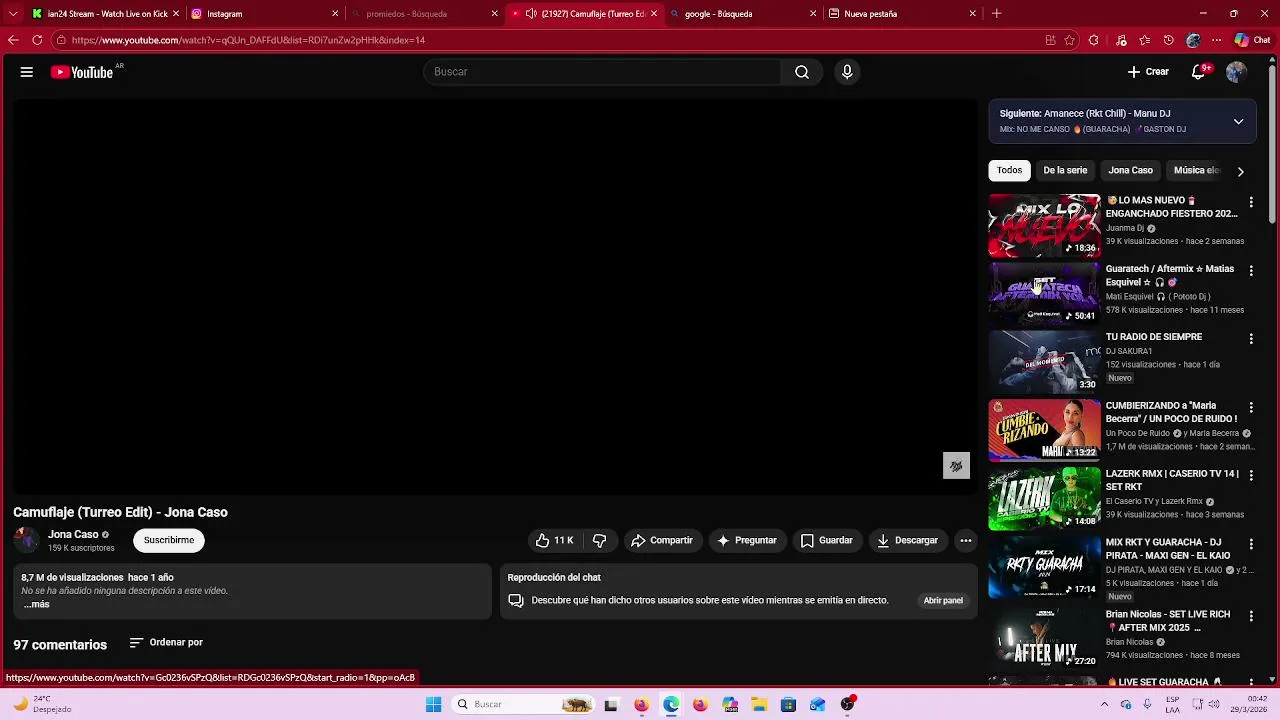Share the video via Compartir
Viewport: 1280px width, 720px height.
[x=661, y=540]
